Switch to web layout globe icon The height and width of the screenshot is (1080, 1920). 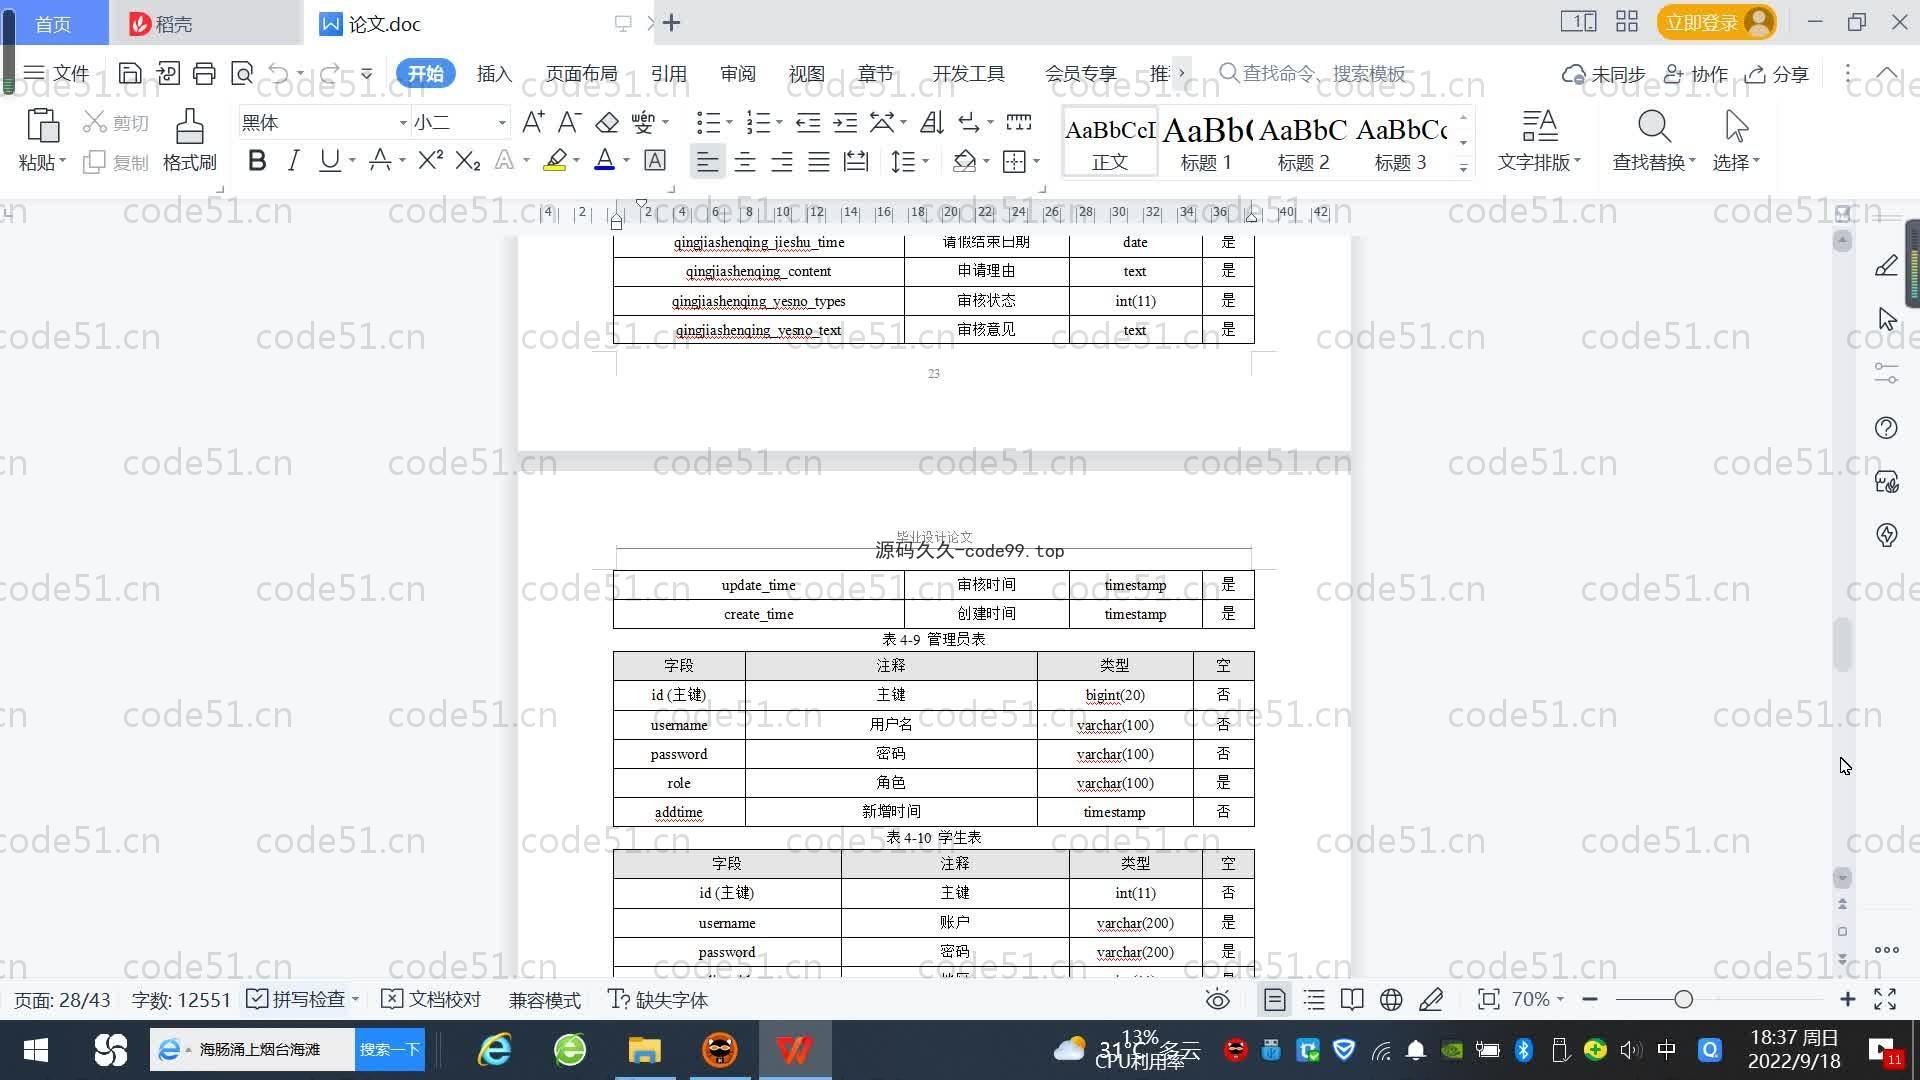point(1391,1000)
